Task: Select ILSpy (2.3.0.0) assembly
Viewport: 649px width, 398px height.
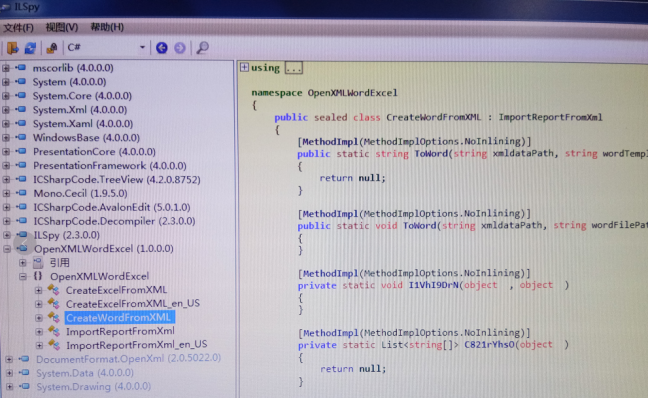Action: [x=67, y=235]
